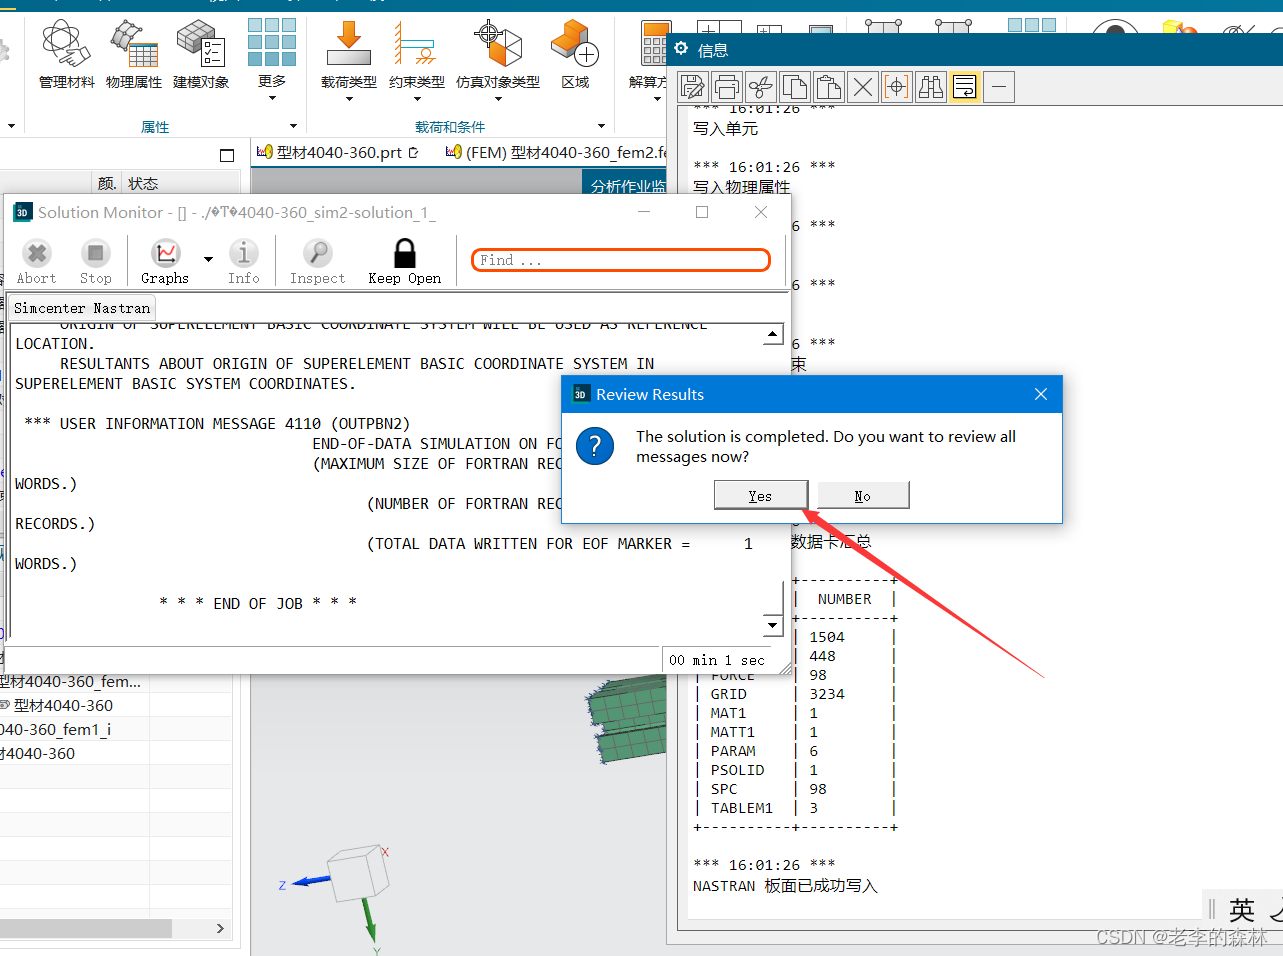Click the X delete icon in 信息 toolbar

pos(863,87)
